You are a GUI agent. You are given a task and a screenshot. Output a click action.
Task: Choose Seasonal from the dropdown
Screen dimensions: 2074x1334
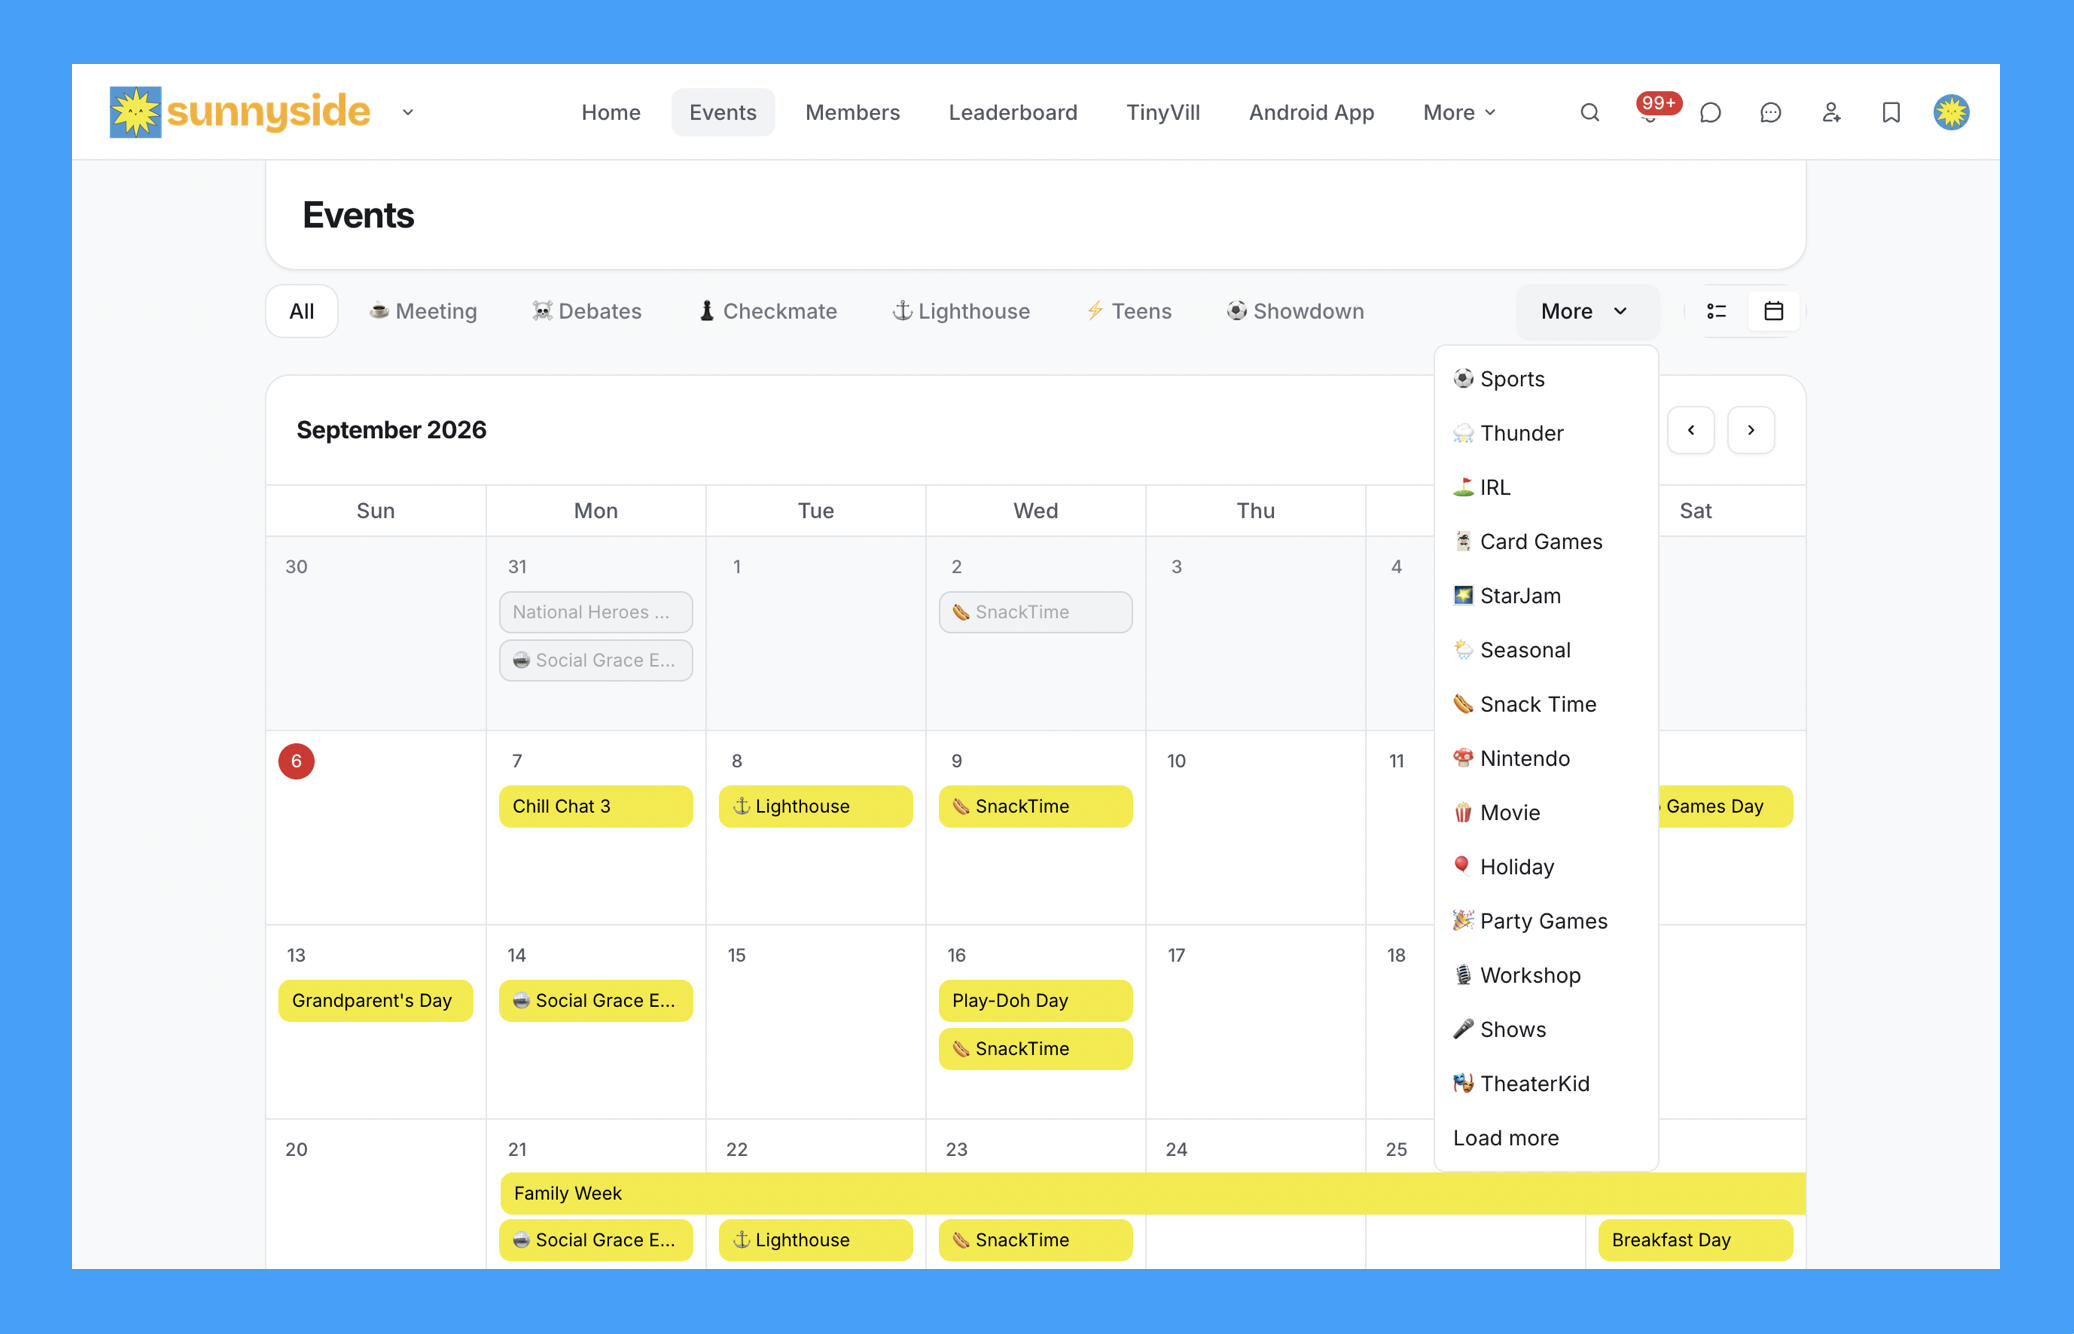pyautogui.click(x=1546, y=650)
